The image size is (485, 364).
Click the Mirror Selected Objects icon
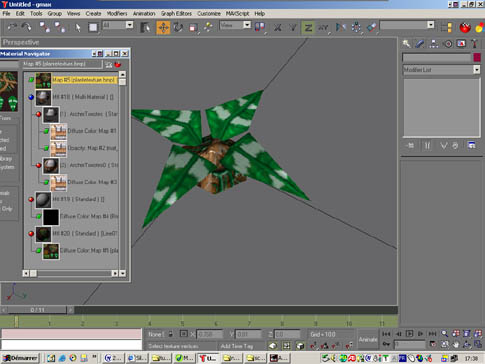coord(340,27)
